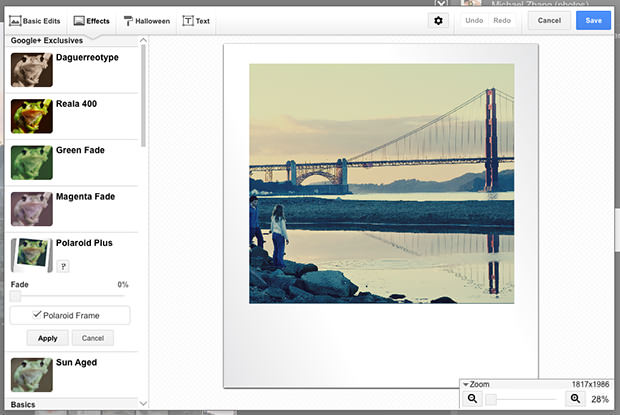The width and height of the screenshot is (620, 415).
Task: Click the Reala 400 label
Action: [x=76, y=104]
